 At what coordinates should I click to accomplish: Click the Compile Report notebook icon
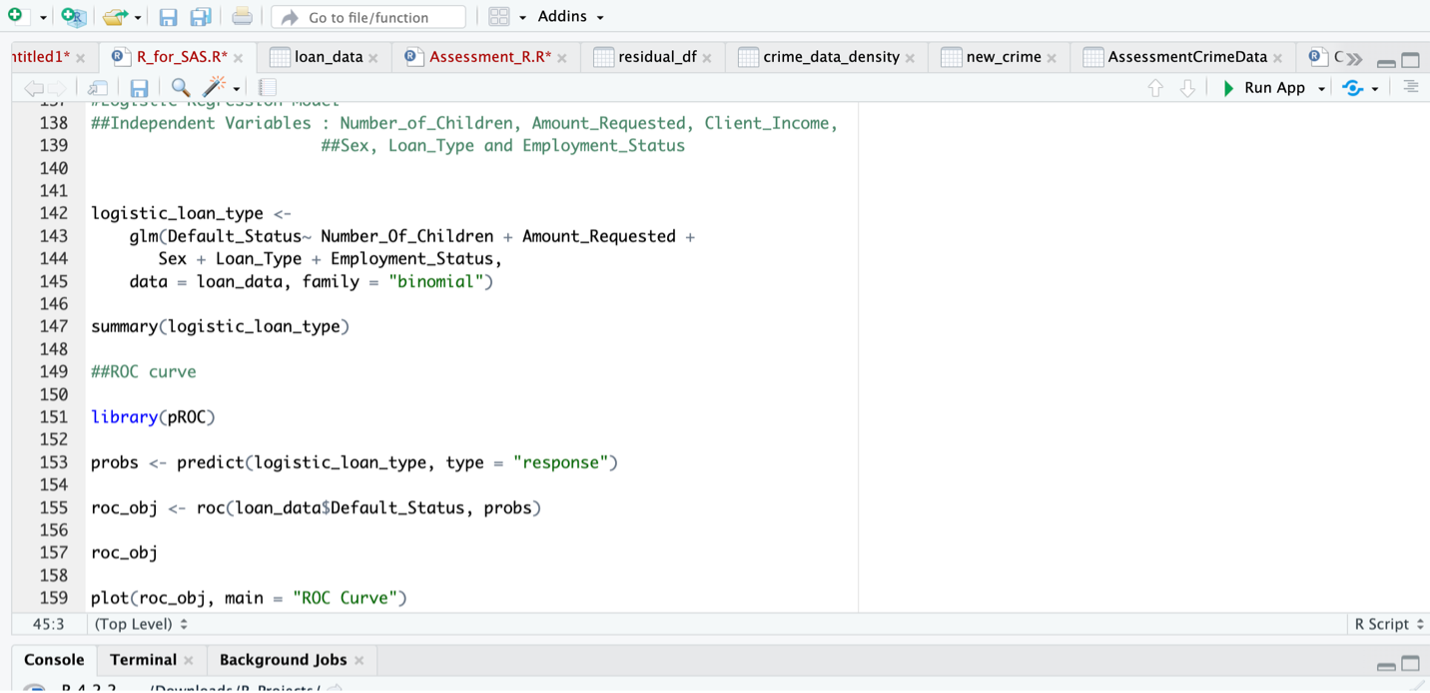[x=267, y=88]
